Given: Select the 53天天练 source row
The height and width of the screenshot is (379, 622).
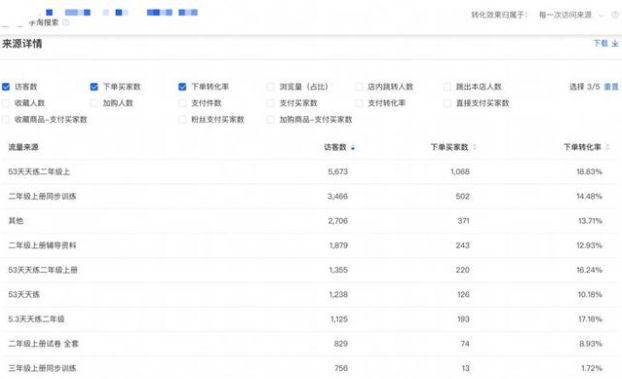Looking at the screenshot, I should (311, 295).
